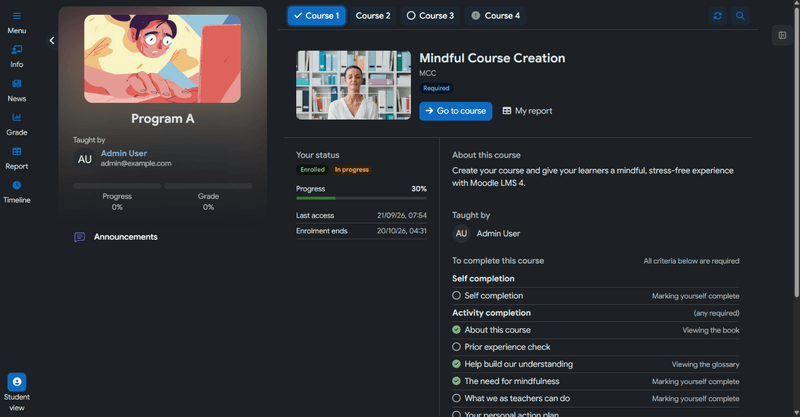This screenshot has width=800, height=417.
Task: Click The need for mindfulness checkmark
Action: 456,381
